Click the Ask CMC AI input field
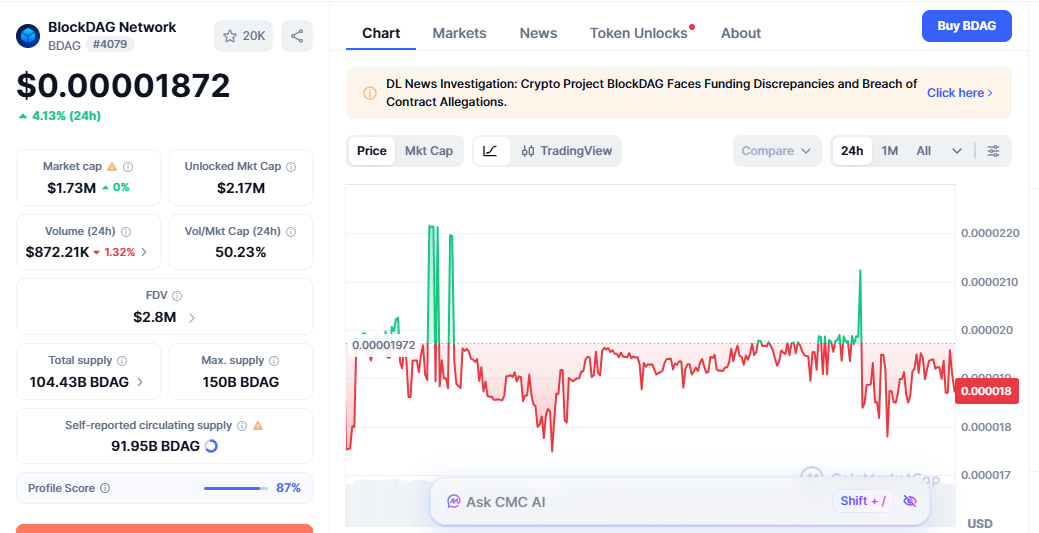 680,501
